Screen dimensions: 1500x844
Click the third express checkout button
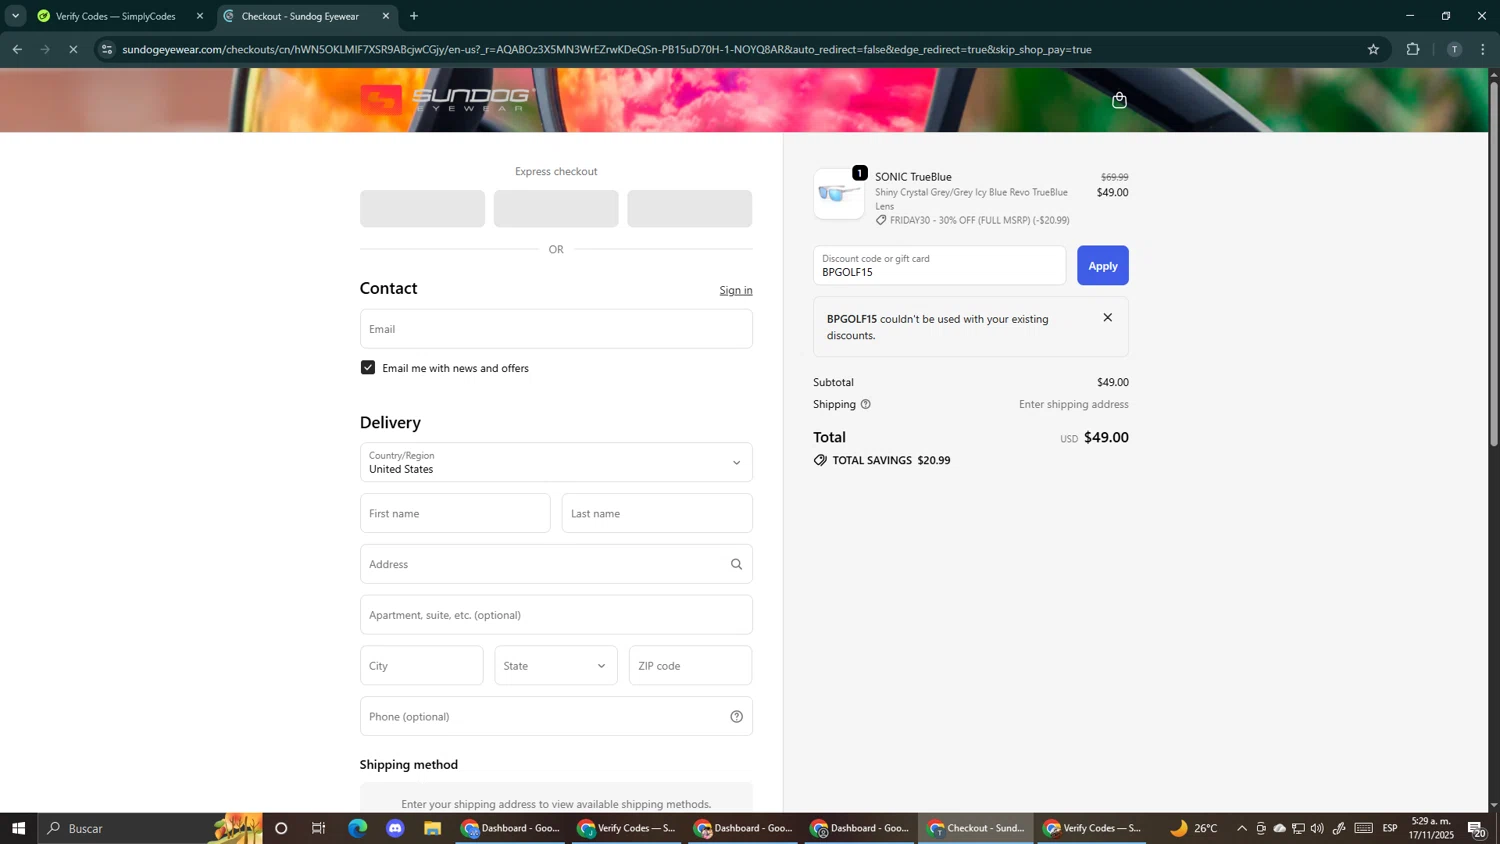click(x=690, y=209)
